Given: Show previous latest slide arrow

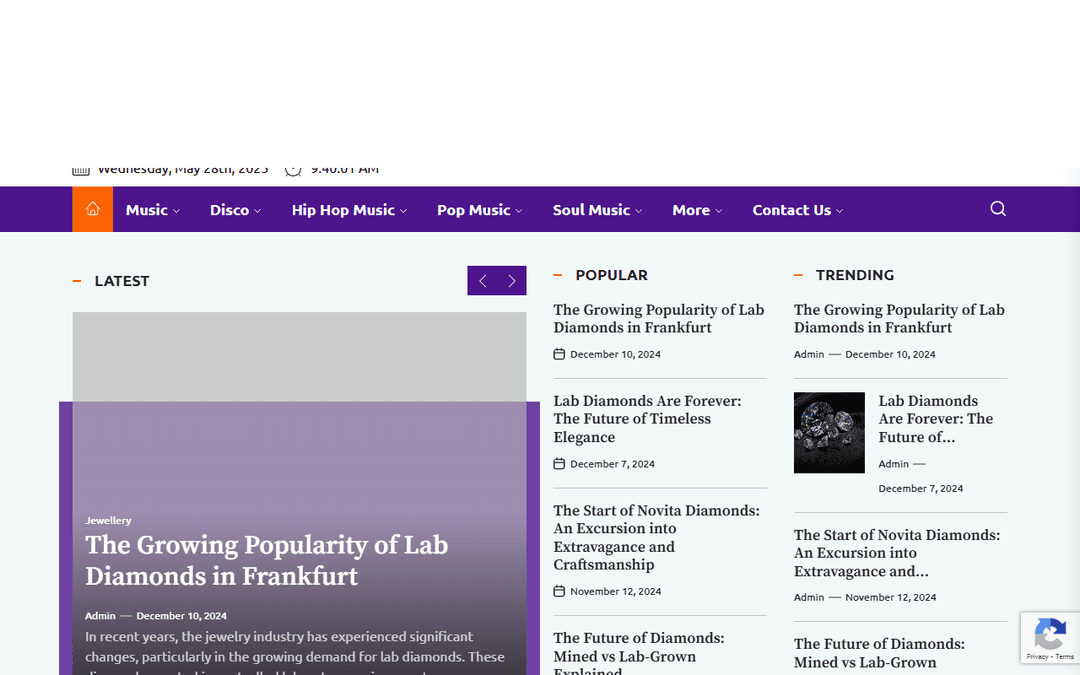Looking at the screenshot, I should 482,280.
